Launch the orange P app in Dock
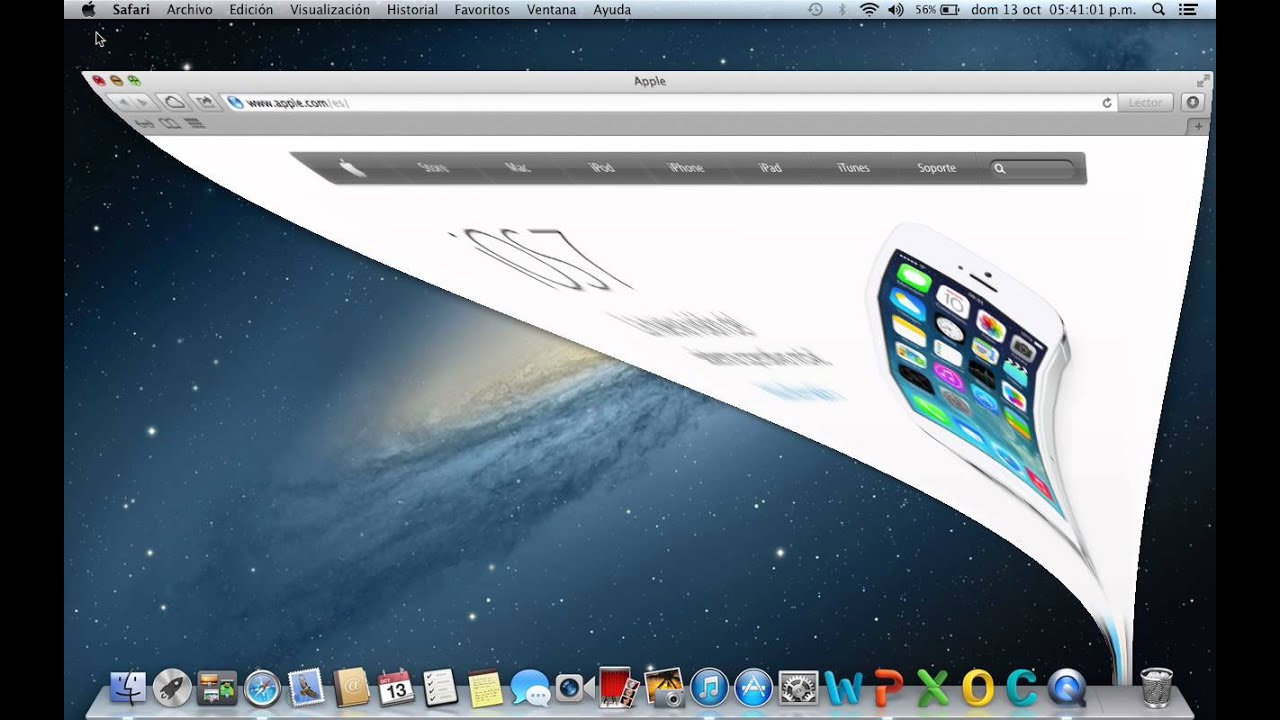The image size is (1280, 720). 888,688
